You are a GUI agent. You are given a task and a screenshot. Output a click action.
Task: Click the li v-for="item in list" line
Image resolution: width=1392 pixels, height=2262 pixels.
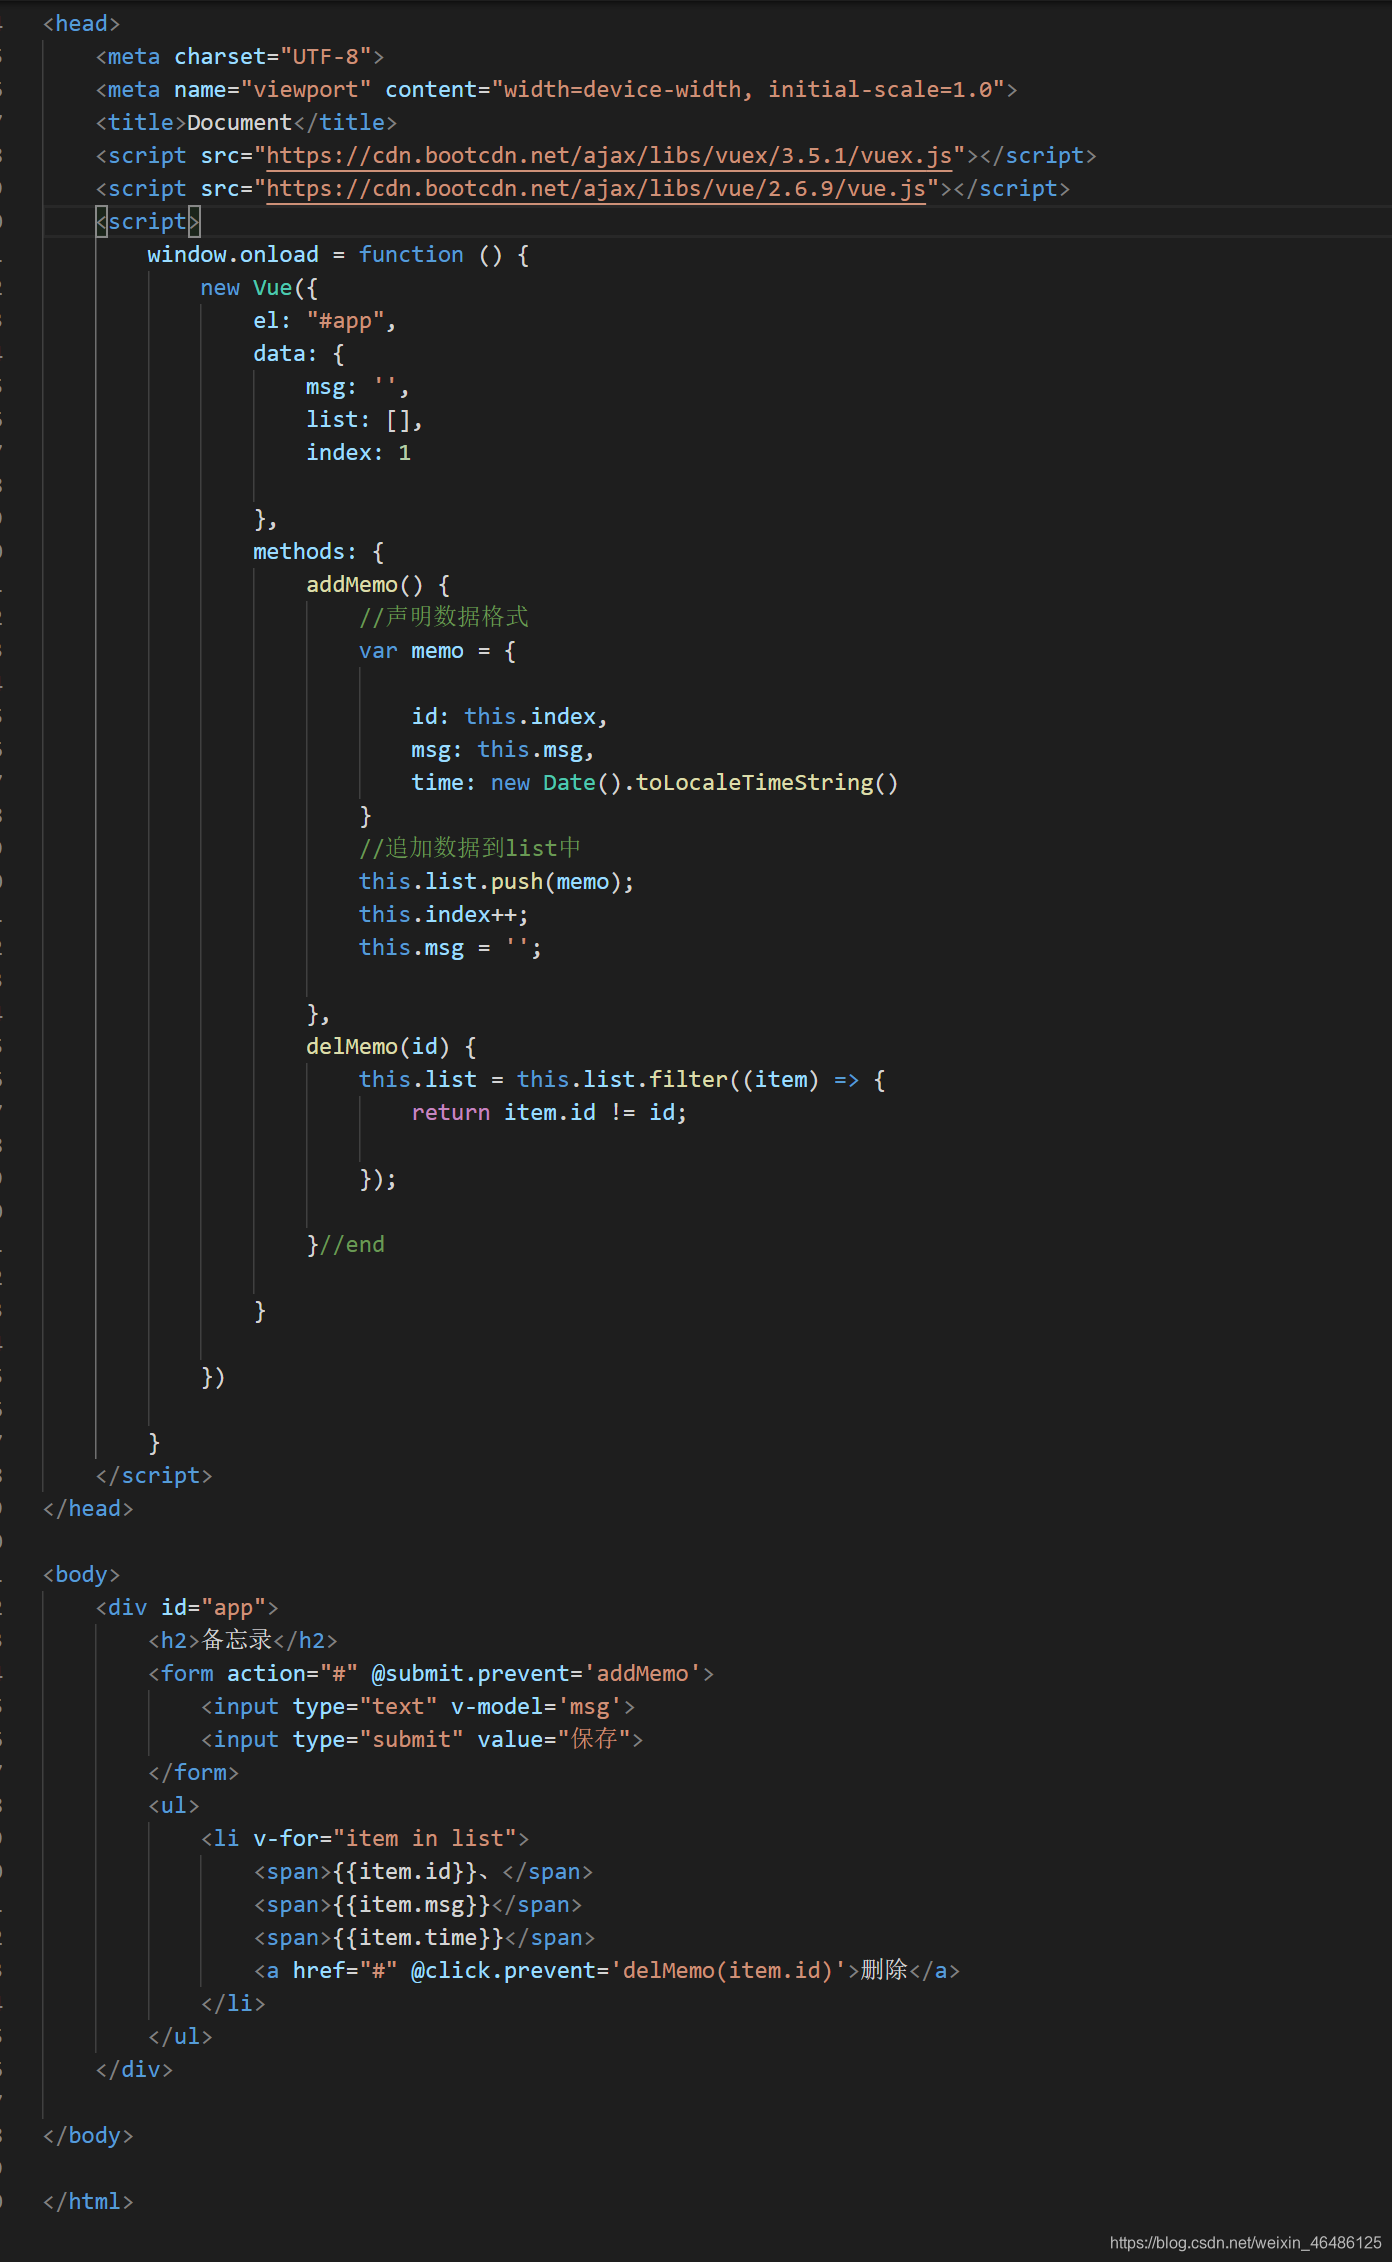coord(365,1839)
